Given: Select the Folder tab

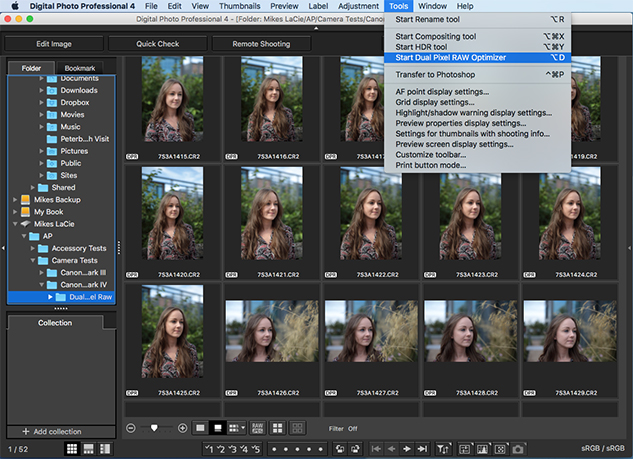Looking at the screenshot, I should 31,68.
